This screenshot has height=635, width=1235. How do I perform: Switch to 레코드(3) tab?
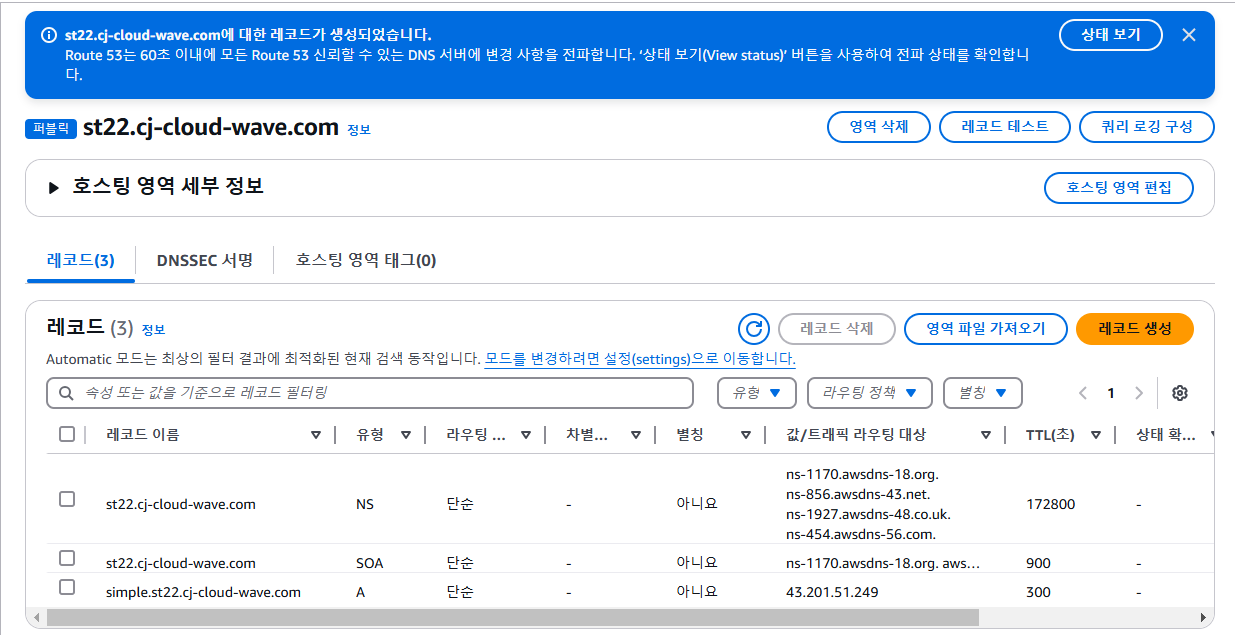tap(80, 260)
